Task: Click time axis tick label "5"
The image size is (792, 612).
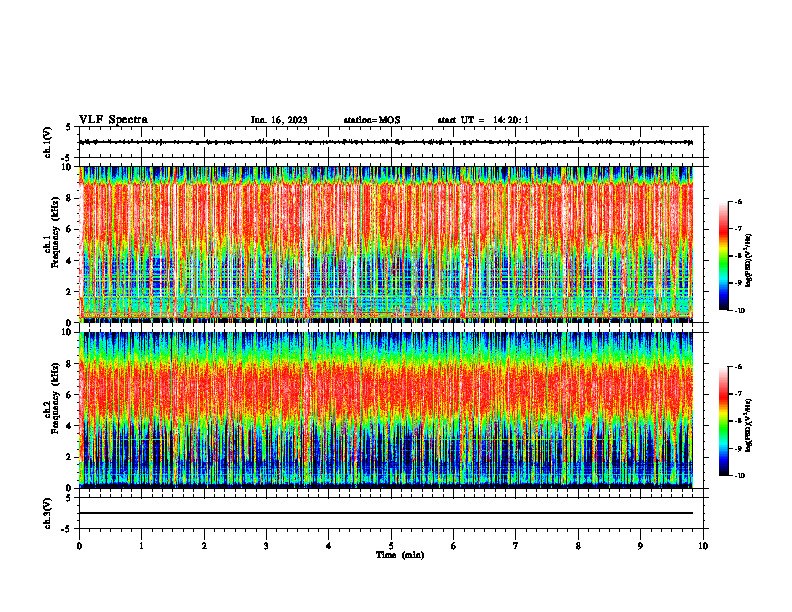Action: 391,546
